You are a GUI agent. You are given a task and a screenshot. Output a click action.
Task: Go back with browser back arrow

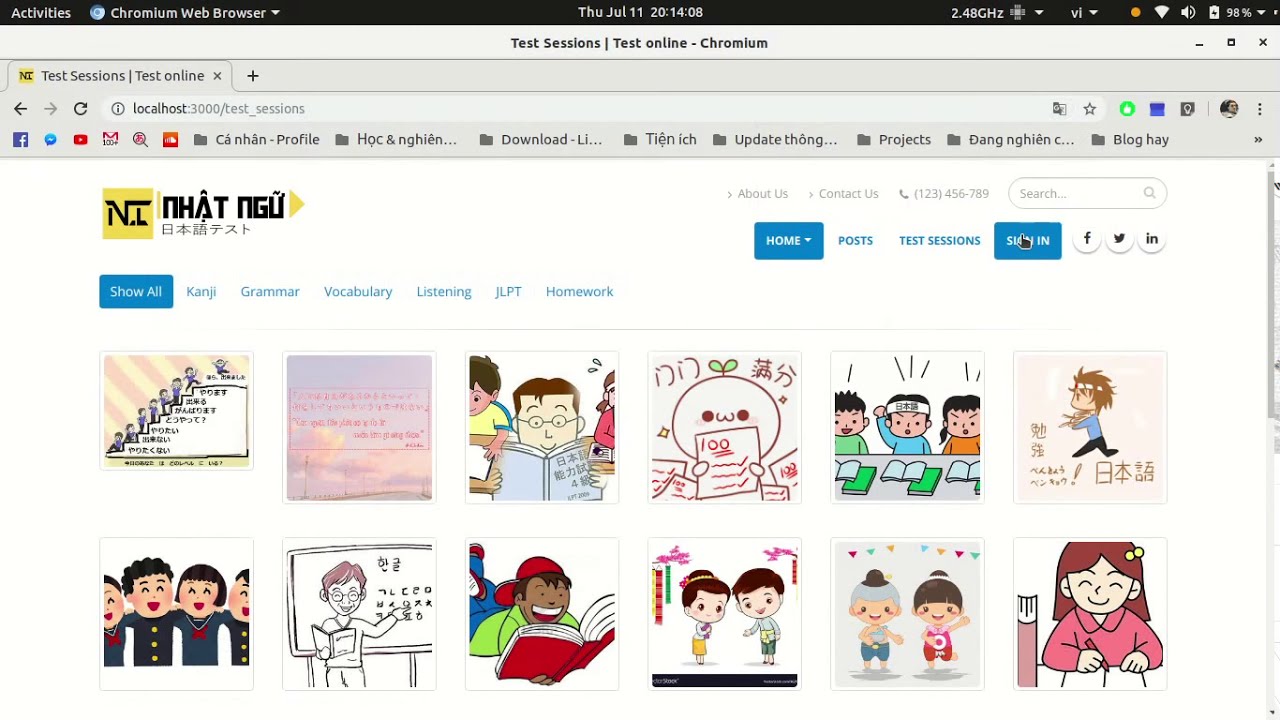pos(21,108)
